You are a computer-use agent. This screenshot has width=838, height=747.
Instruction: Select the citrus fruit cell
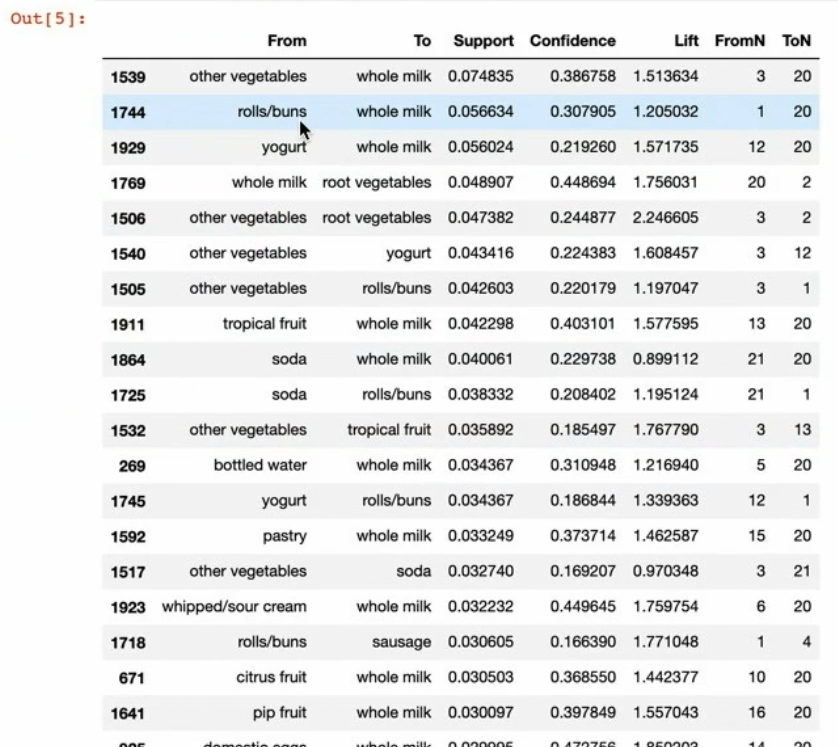pyautogui.click(x=271, y=677)
